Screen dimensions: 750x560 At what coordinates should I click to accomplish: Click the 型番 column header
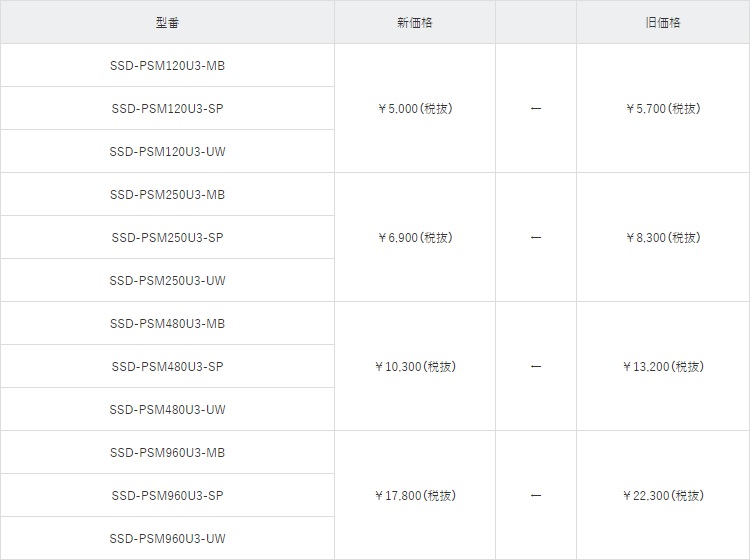tap(167, 22)
